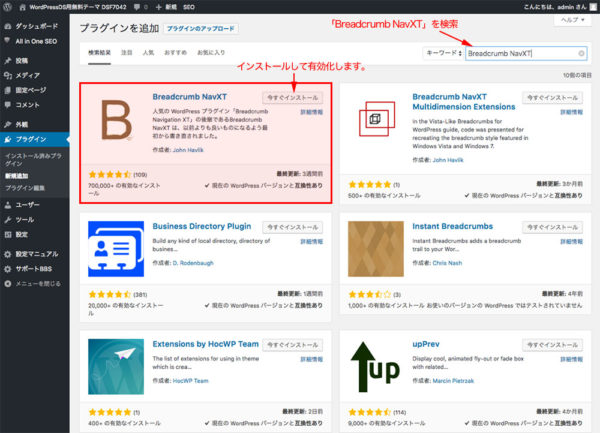Click the Plugins (プラグイン) plug icon
This screenshot has height=433, width=600.
pyautogui.click(x=8, y=139)
